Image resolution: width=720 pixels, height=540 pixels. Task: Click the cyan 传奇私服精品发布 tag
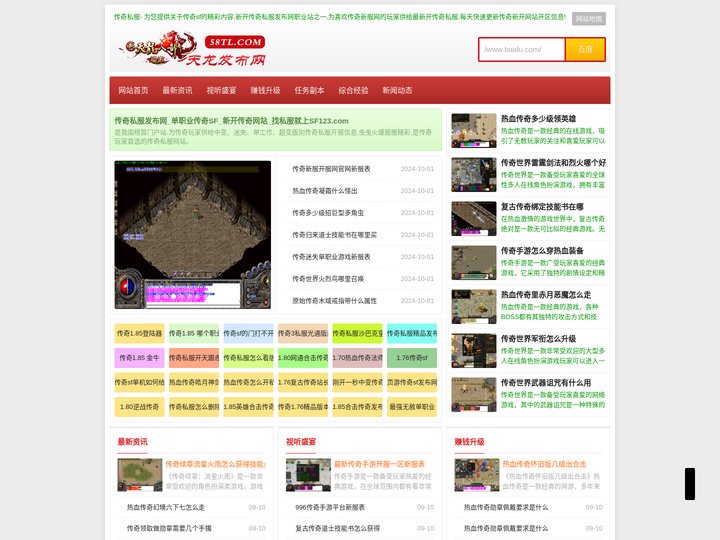[412, 333]
